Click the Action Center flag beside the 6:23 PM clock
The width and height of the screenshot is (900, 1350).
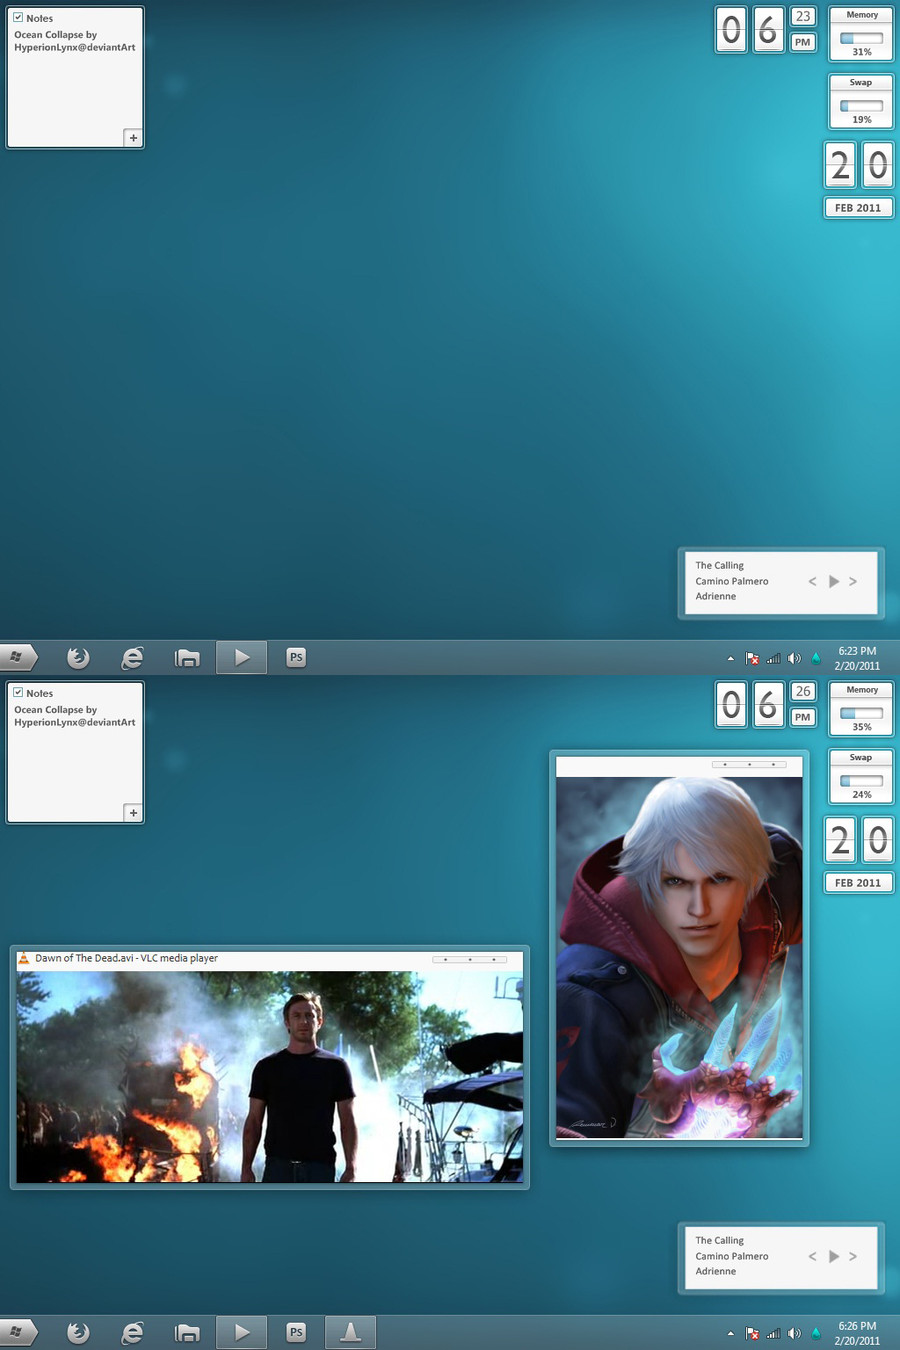click(752, 658)
